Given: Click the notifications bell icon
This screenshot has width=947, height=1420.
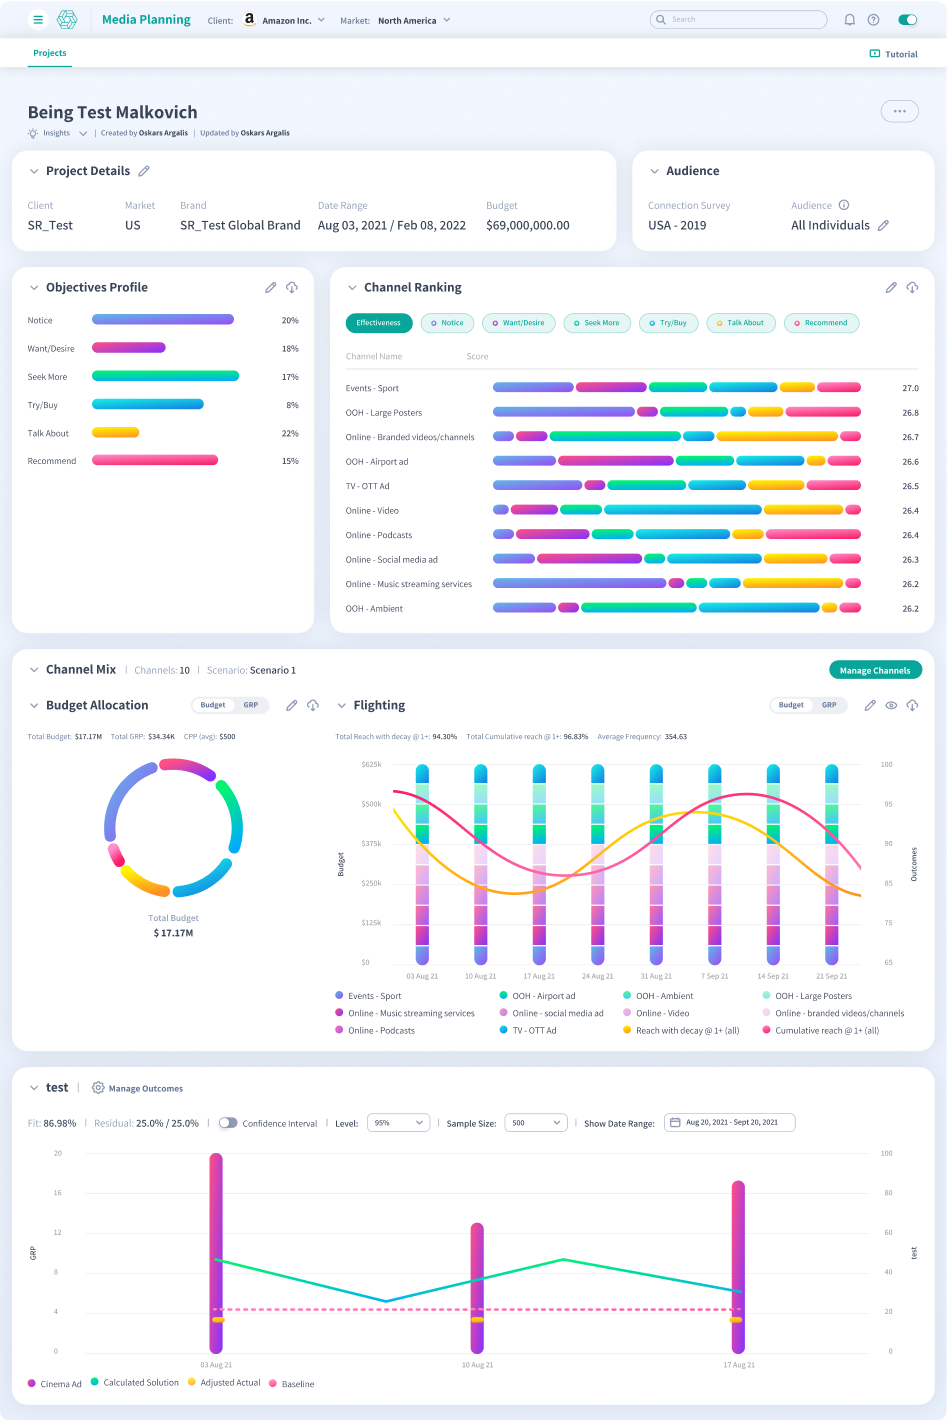Looking at the screenshot, I should pyautogui.click(x=850, y=20).
